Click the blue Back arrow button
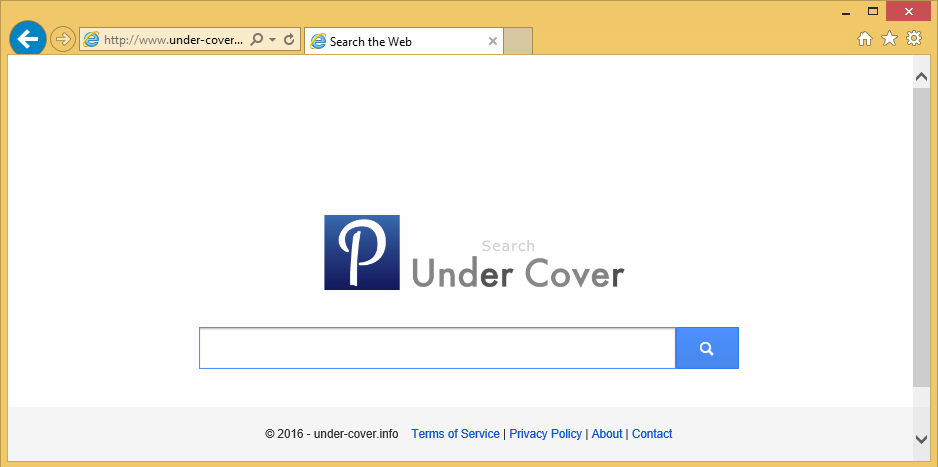The height and width of the screenshot is (467, 938). [x=28, y=39]
